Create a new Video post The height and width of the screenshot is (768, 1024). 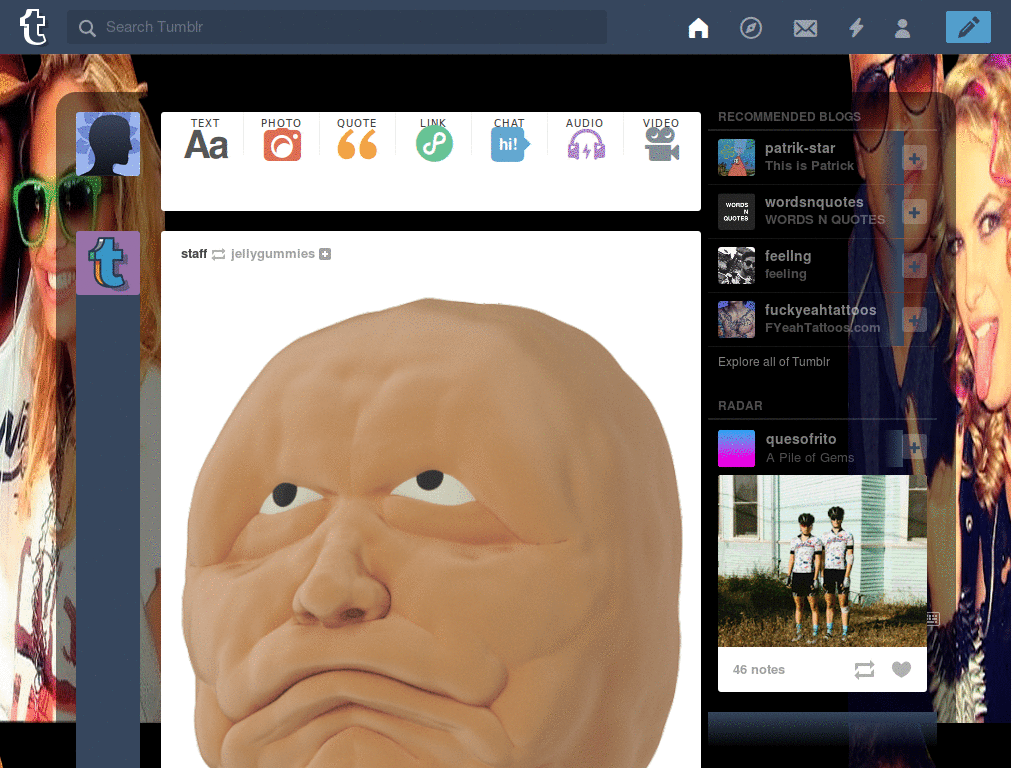click(x=661, y=139)
